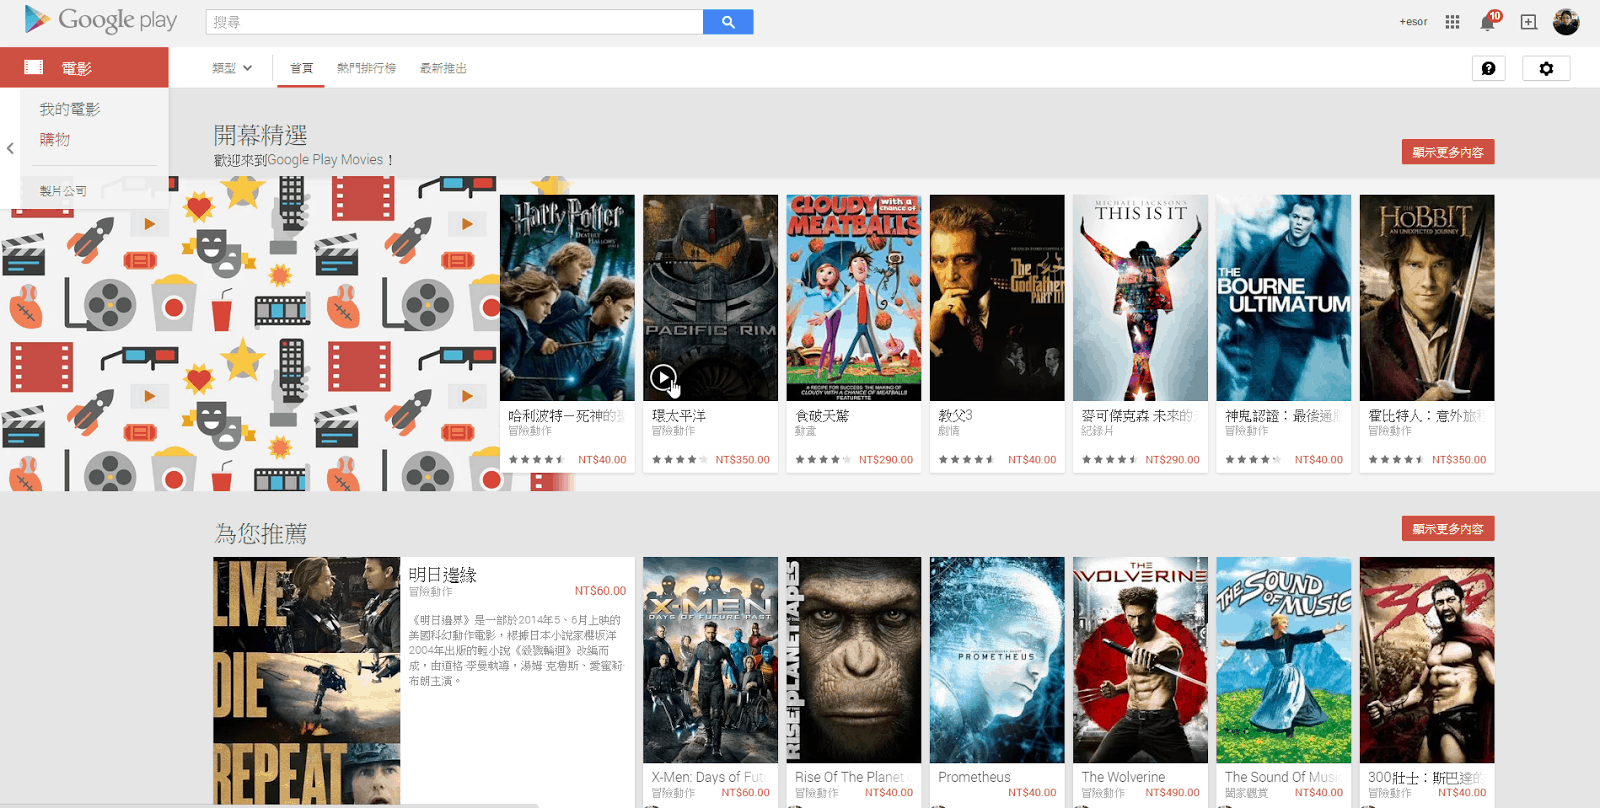Image resolution: width=1600 pixels, height=808 pixels.
Task: Click NT$40.00 price under 教父3
Action: pos(1032,460)
